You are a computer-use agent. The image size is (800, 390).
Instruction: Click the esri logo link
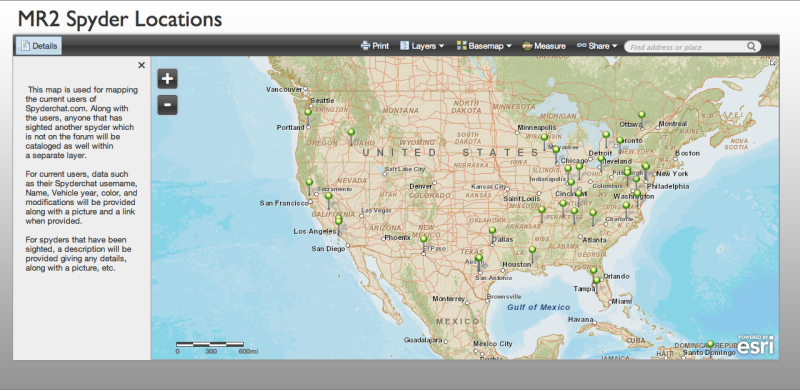coord(756,345)
